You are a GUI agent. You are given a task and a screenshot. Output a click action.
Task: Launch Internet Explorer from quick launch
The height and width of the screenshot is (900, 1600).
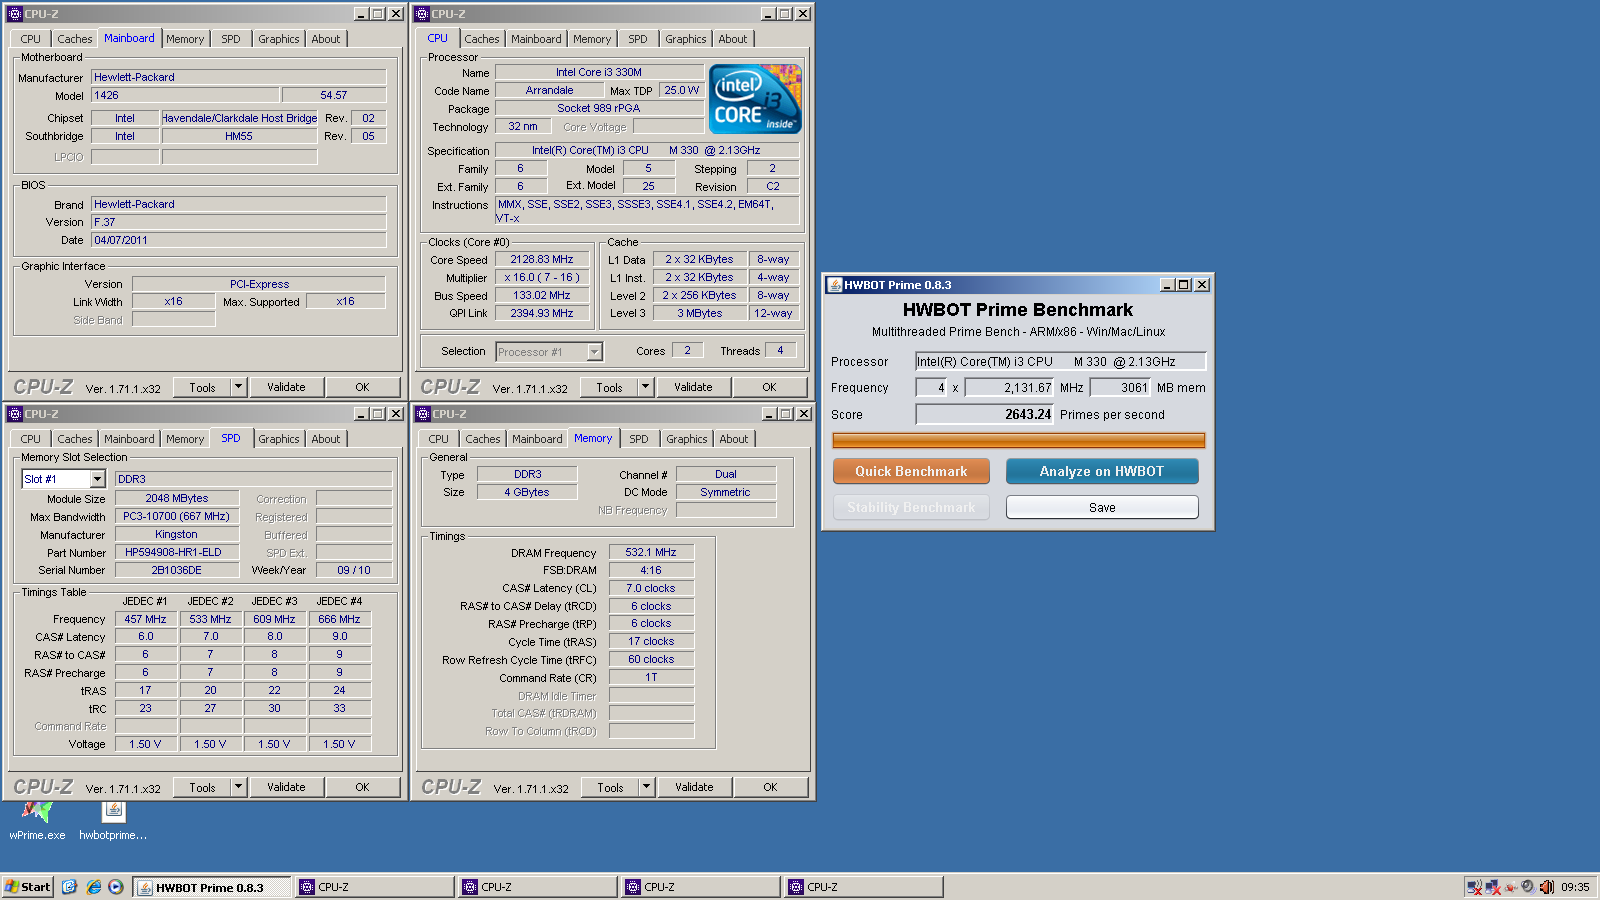tap(93, 887)
